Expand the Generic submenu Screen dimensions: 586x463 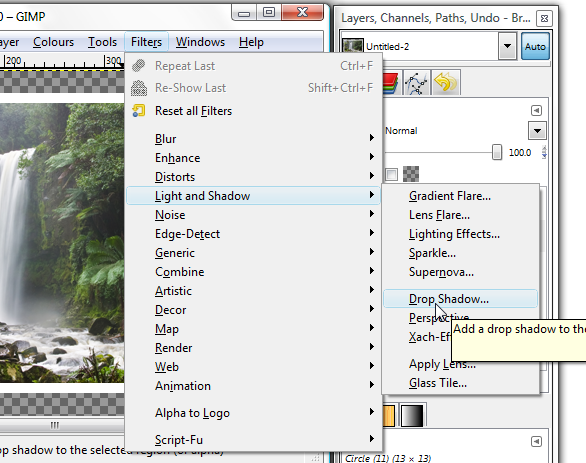(x=253, y=253)
